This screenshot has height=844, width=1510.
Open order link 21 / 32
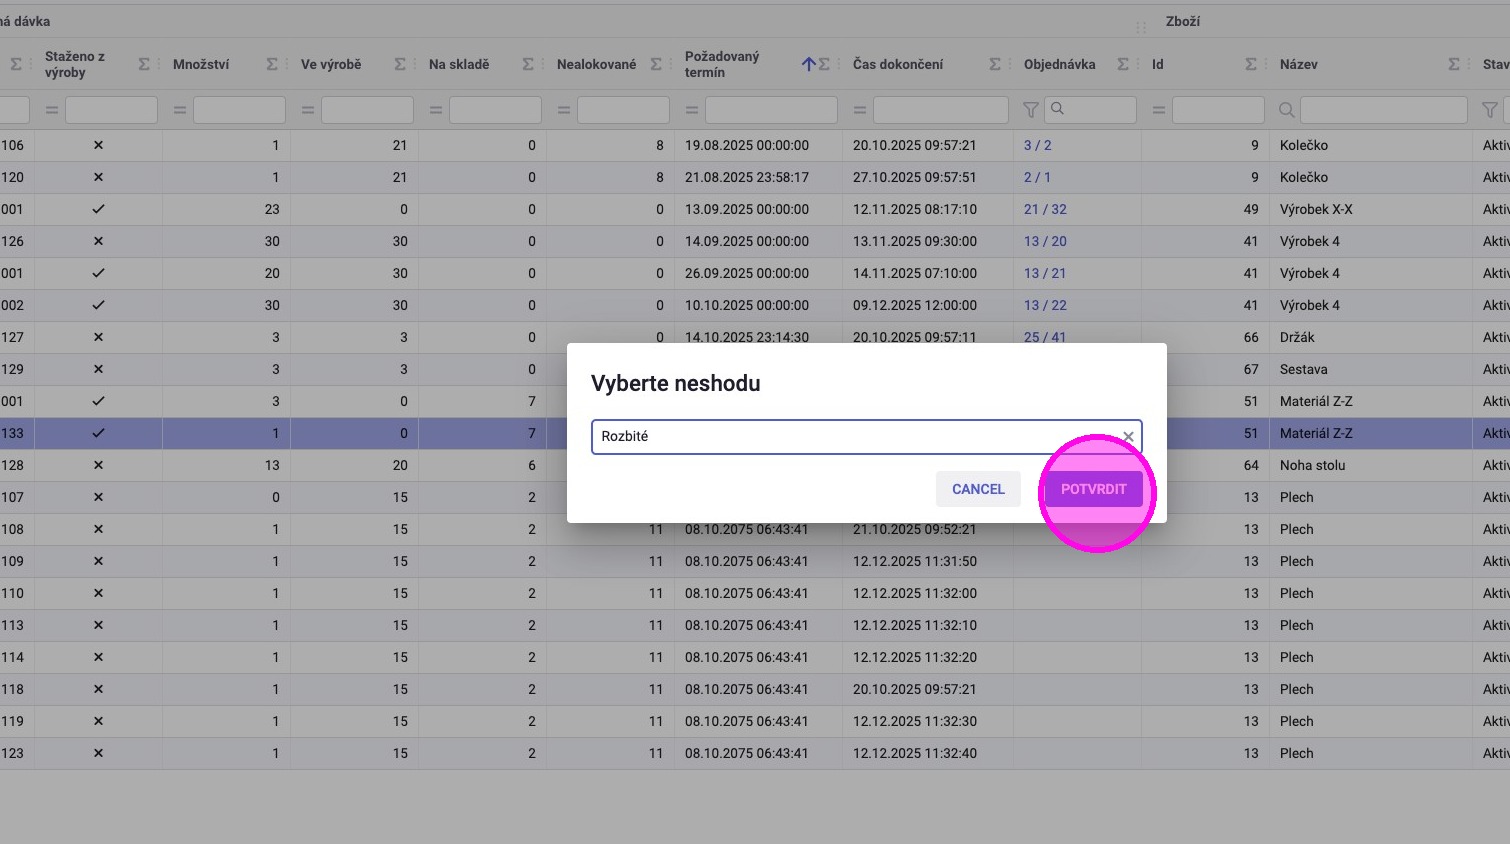coord(1045,209)
